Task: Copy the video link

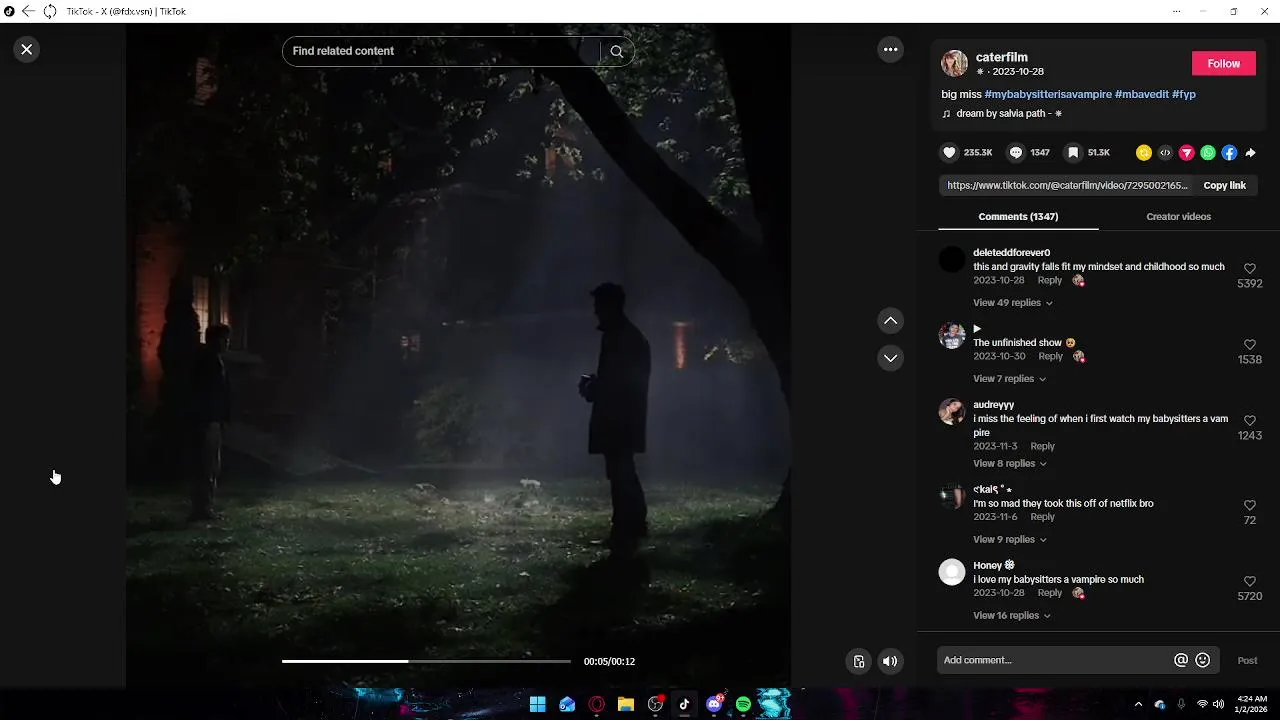Action: click(x=1224, y=186)
